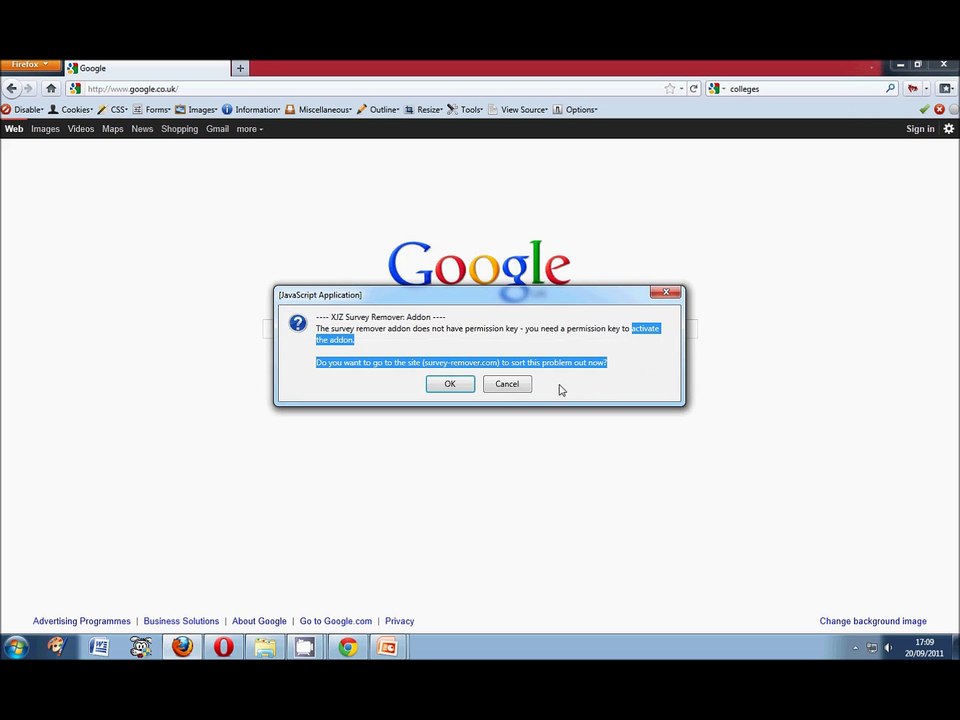Open Microsoft Word from taskbar
This screenshot has height=720, width=960.
(99, 647)
